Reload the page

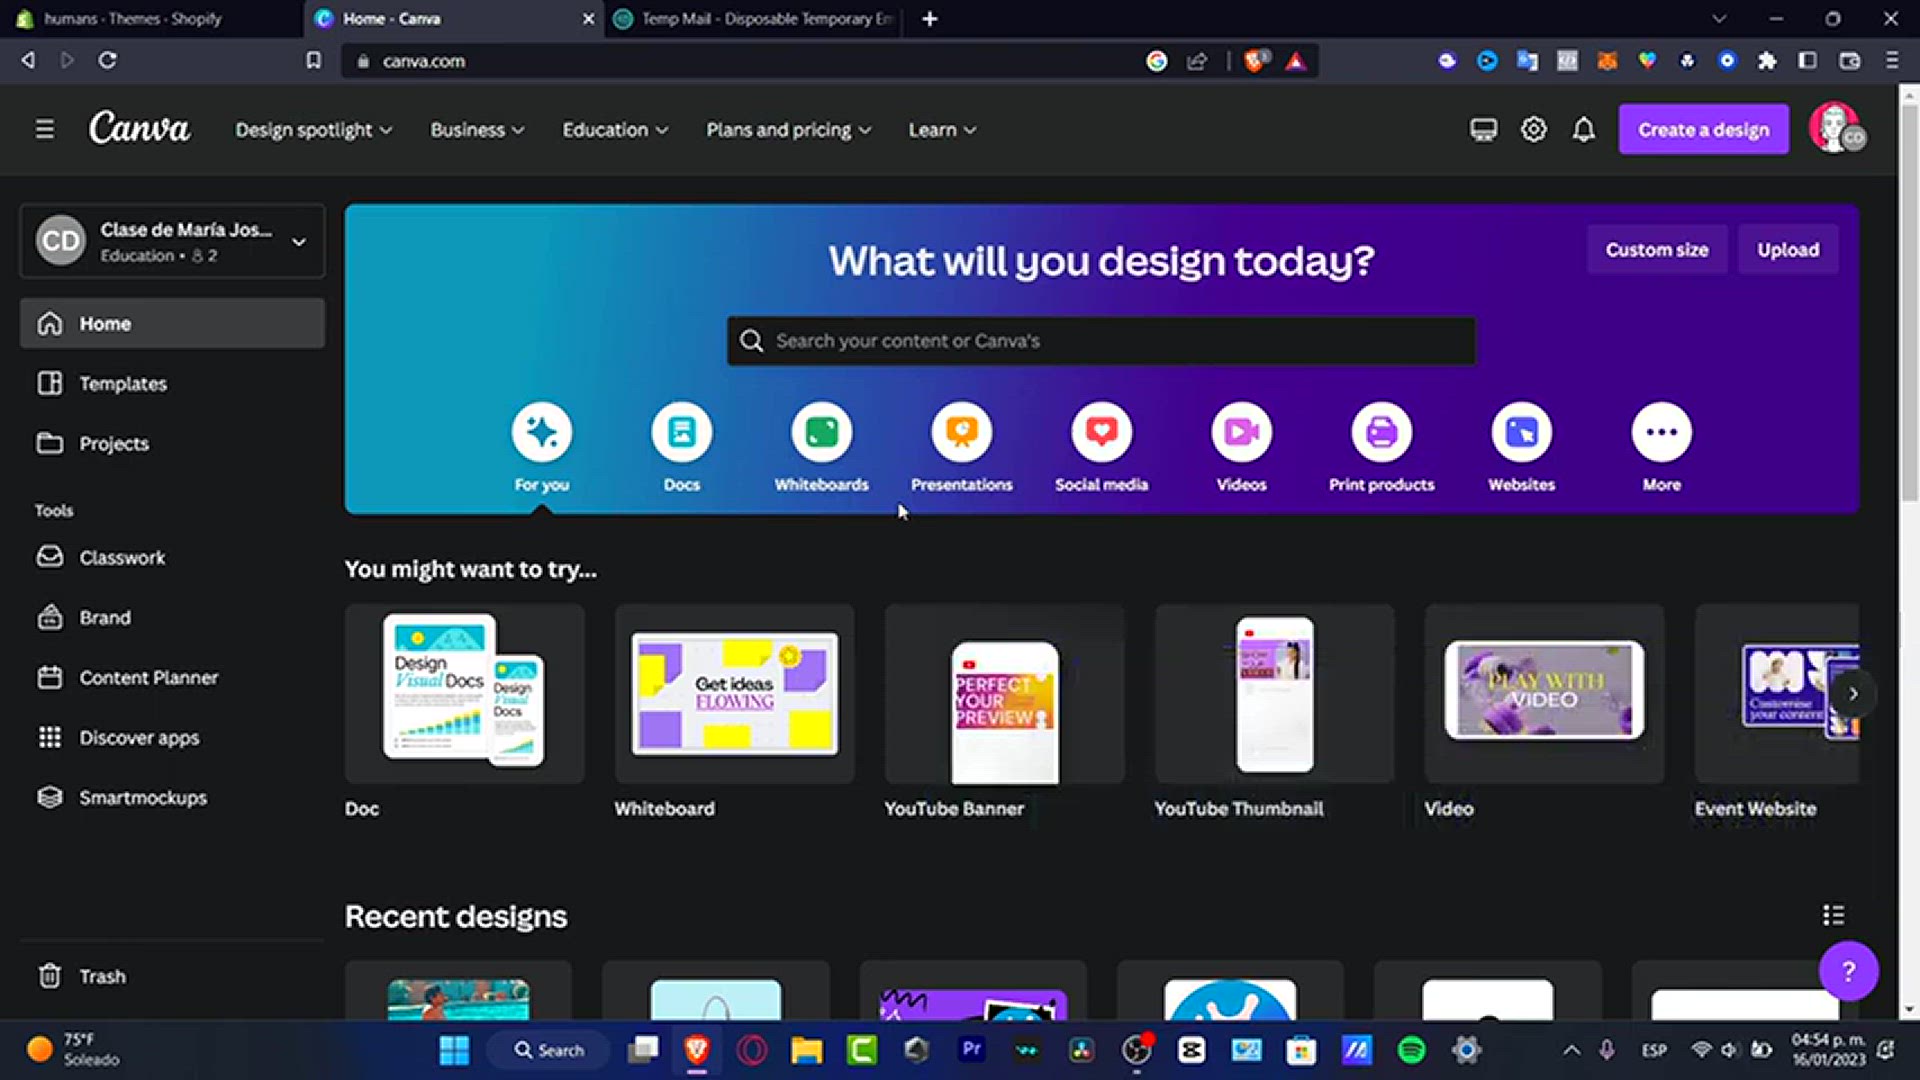click(x=107, y=61)
